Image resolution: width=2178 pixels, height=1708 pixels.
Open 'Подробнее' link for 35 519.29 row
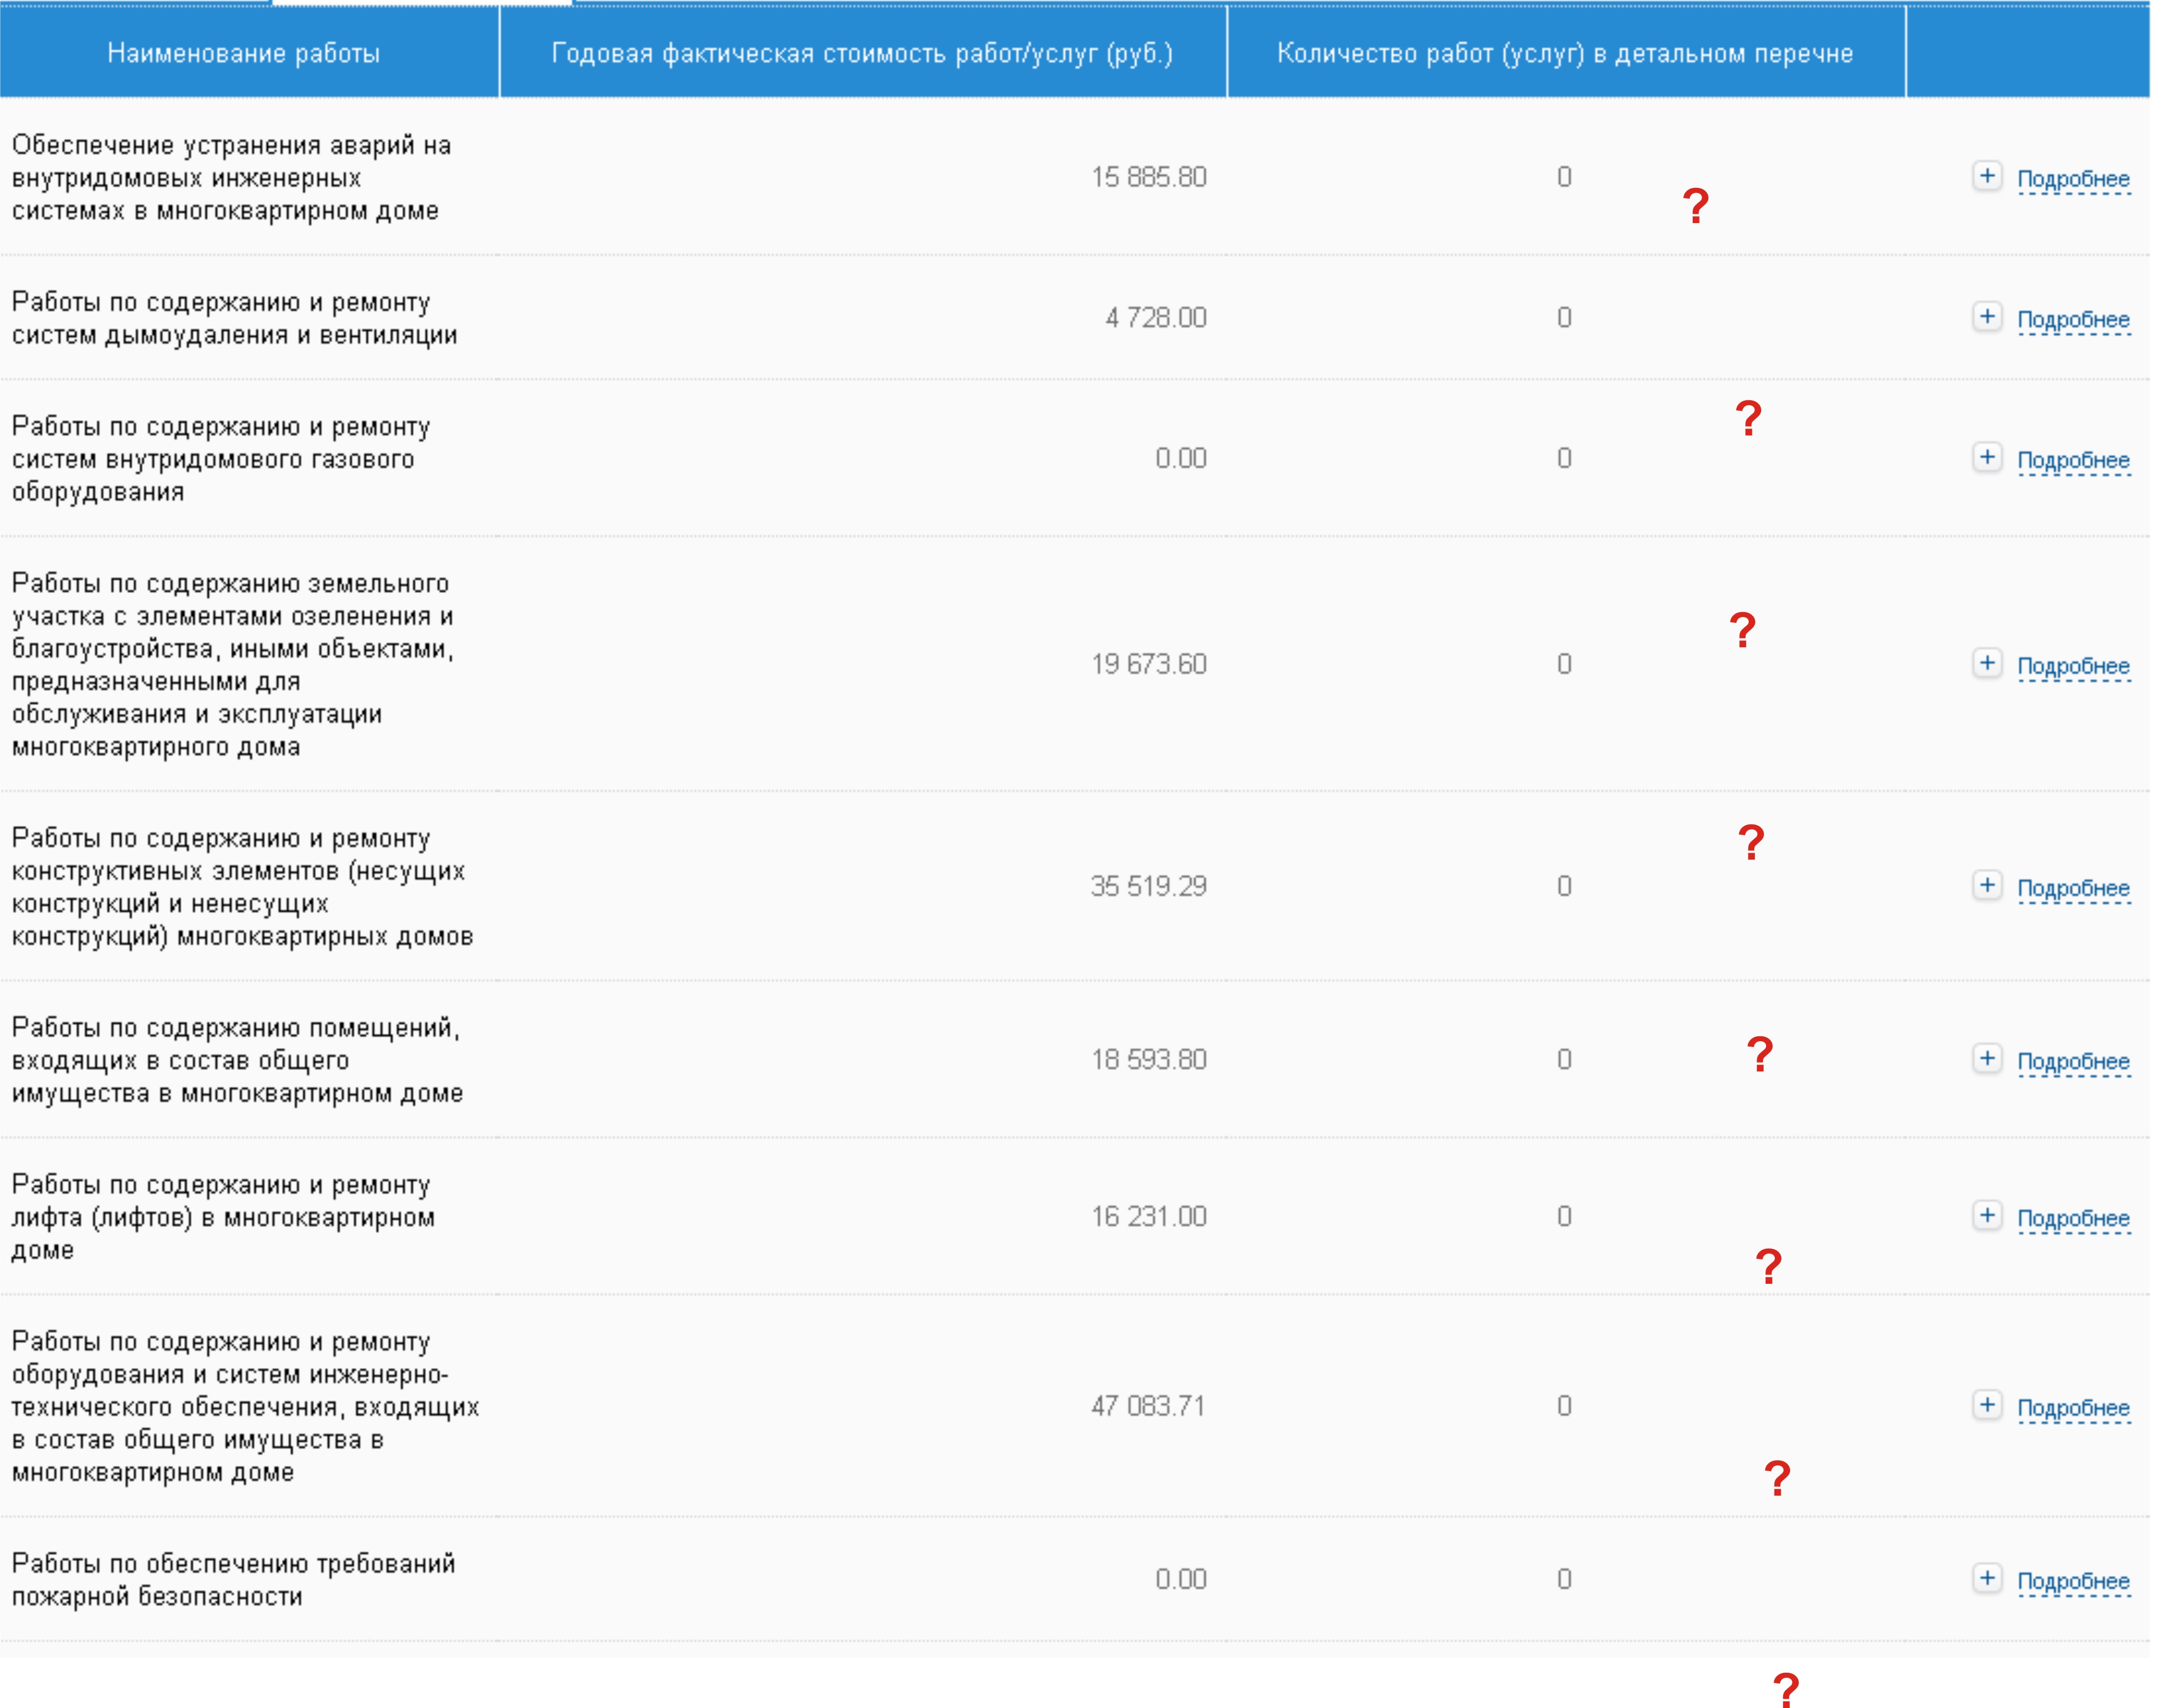[2073, 888]
